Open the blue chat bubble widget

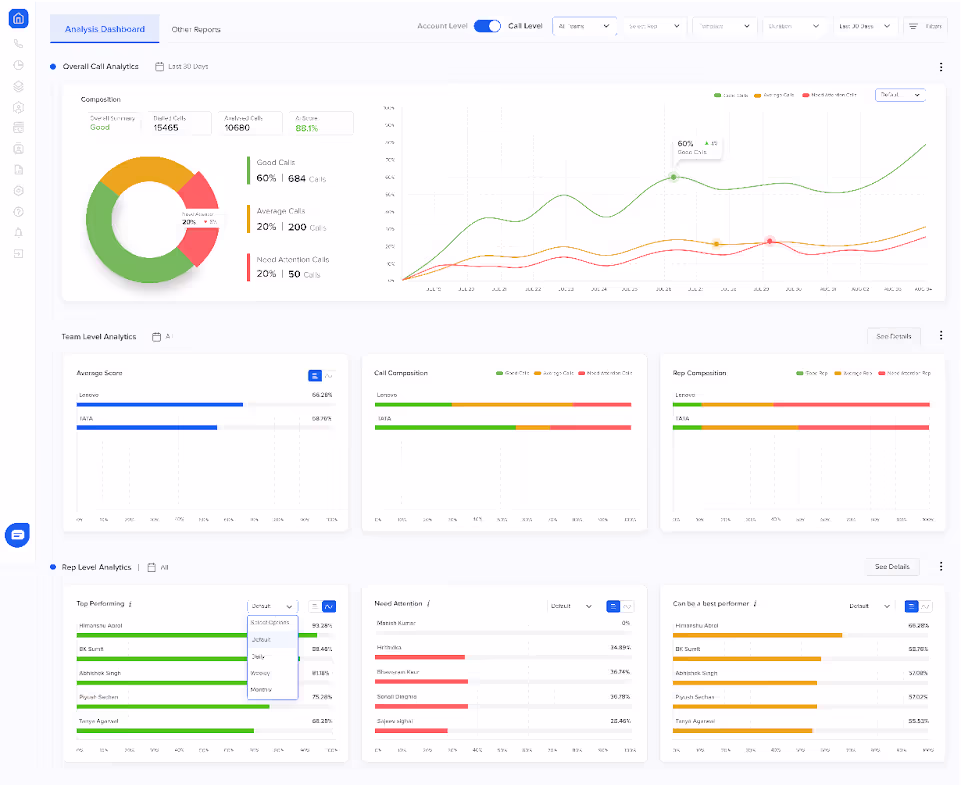18,535
